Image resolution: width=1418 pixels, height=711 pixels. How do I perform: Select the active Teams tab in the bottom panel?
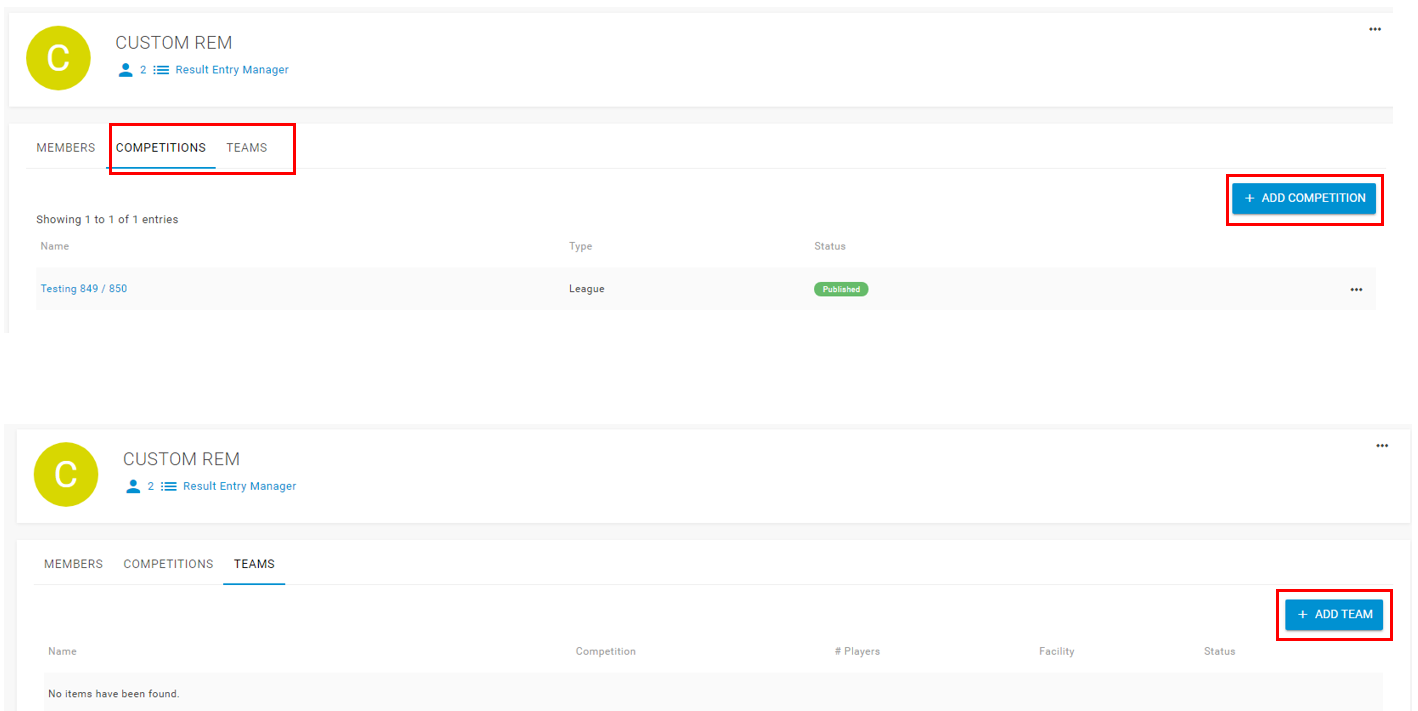(x=254, y=564)
